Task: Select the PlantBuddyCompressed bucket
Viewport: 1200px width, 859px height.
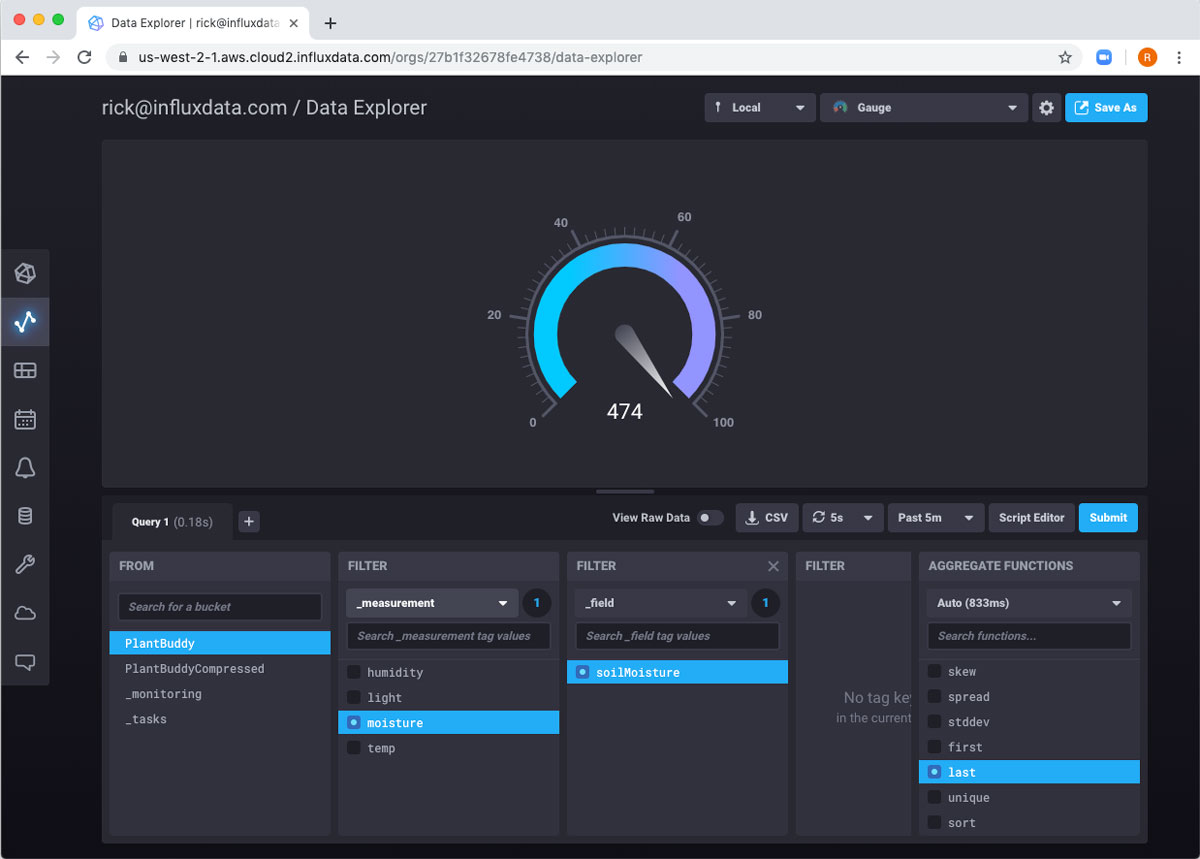Action: tap(195, 669)
